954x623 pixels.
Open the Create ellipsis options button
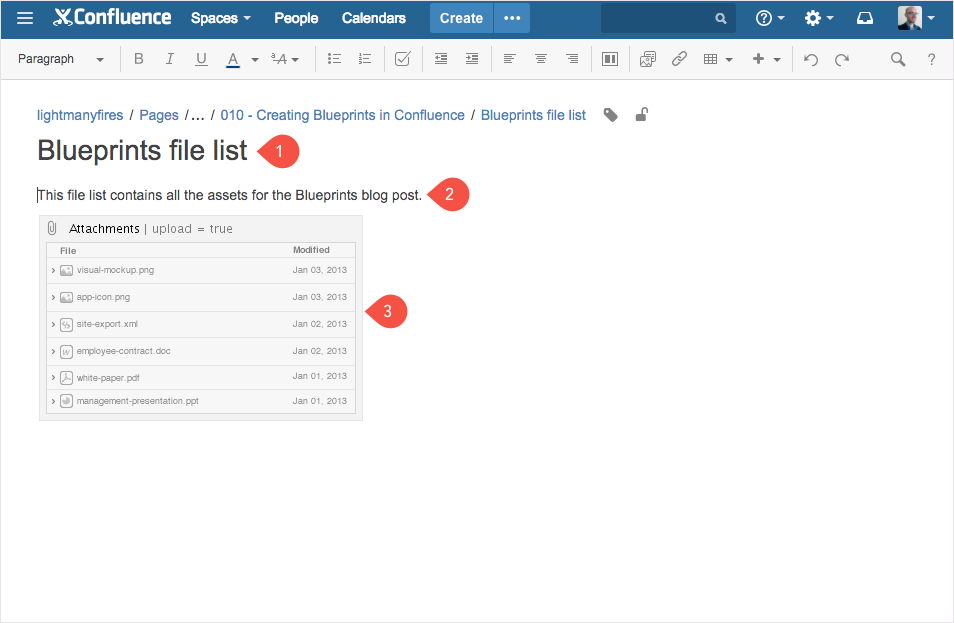point(512,18)
